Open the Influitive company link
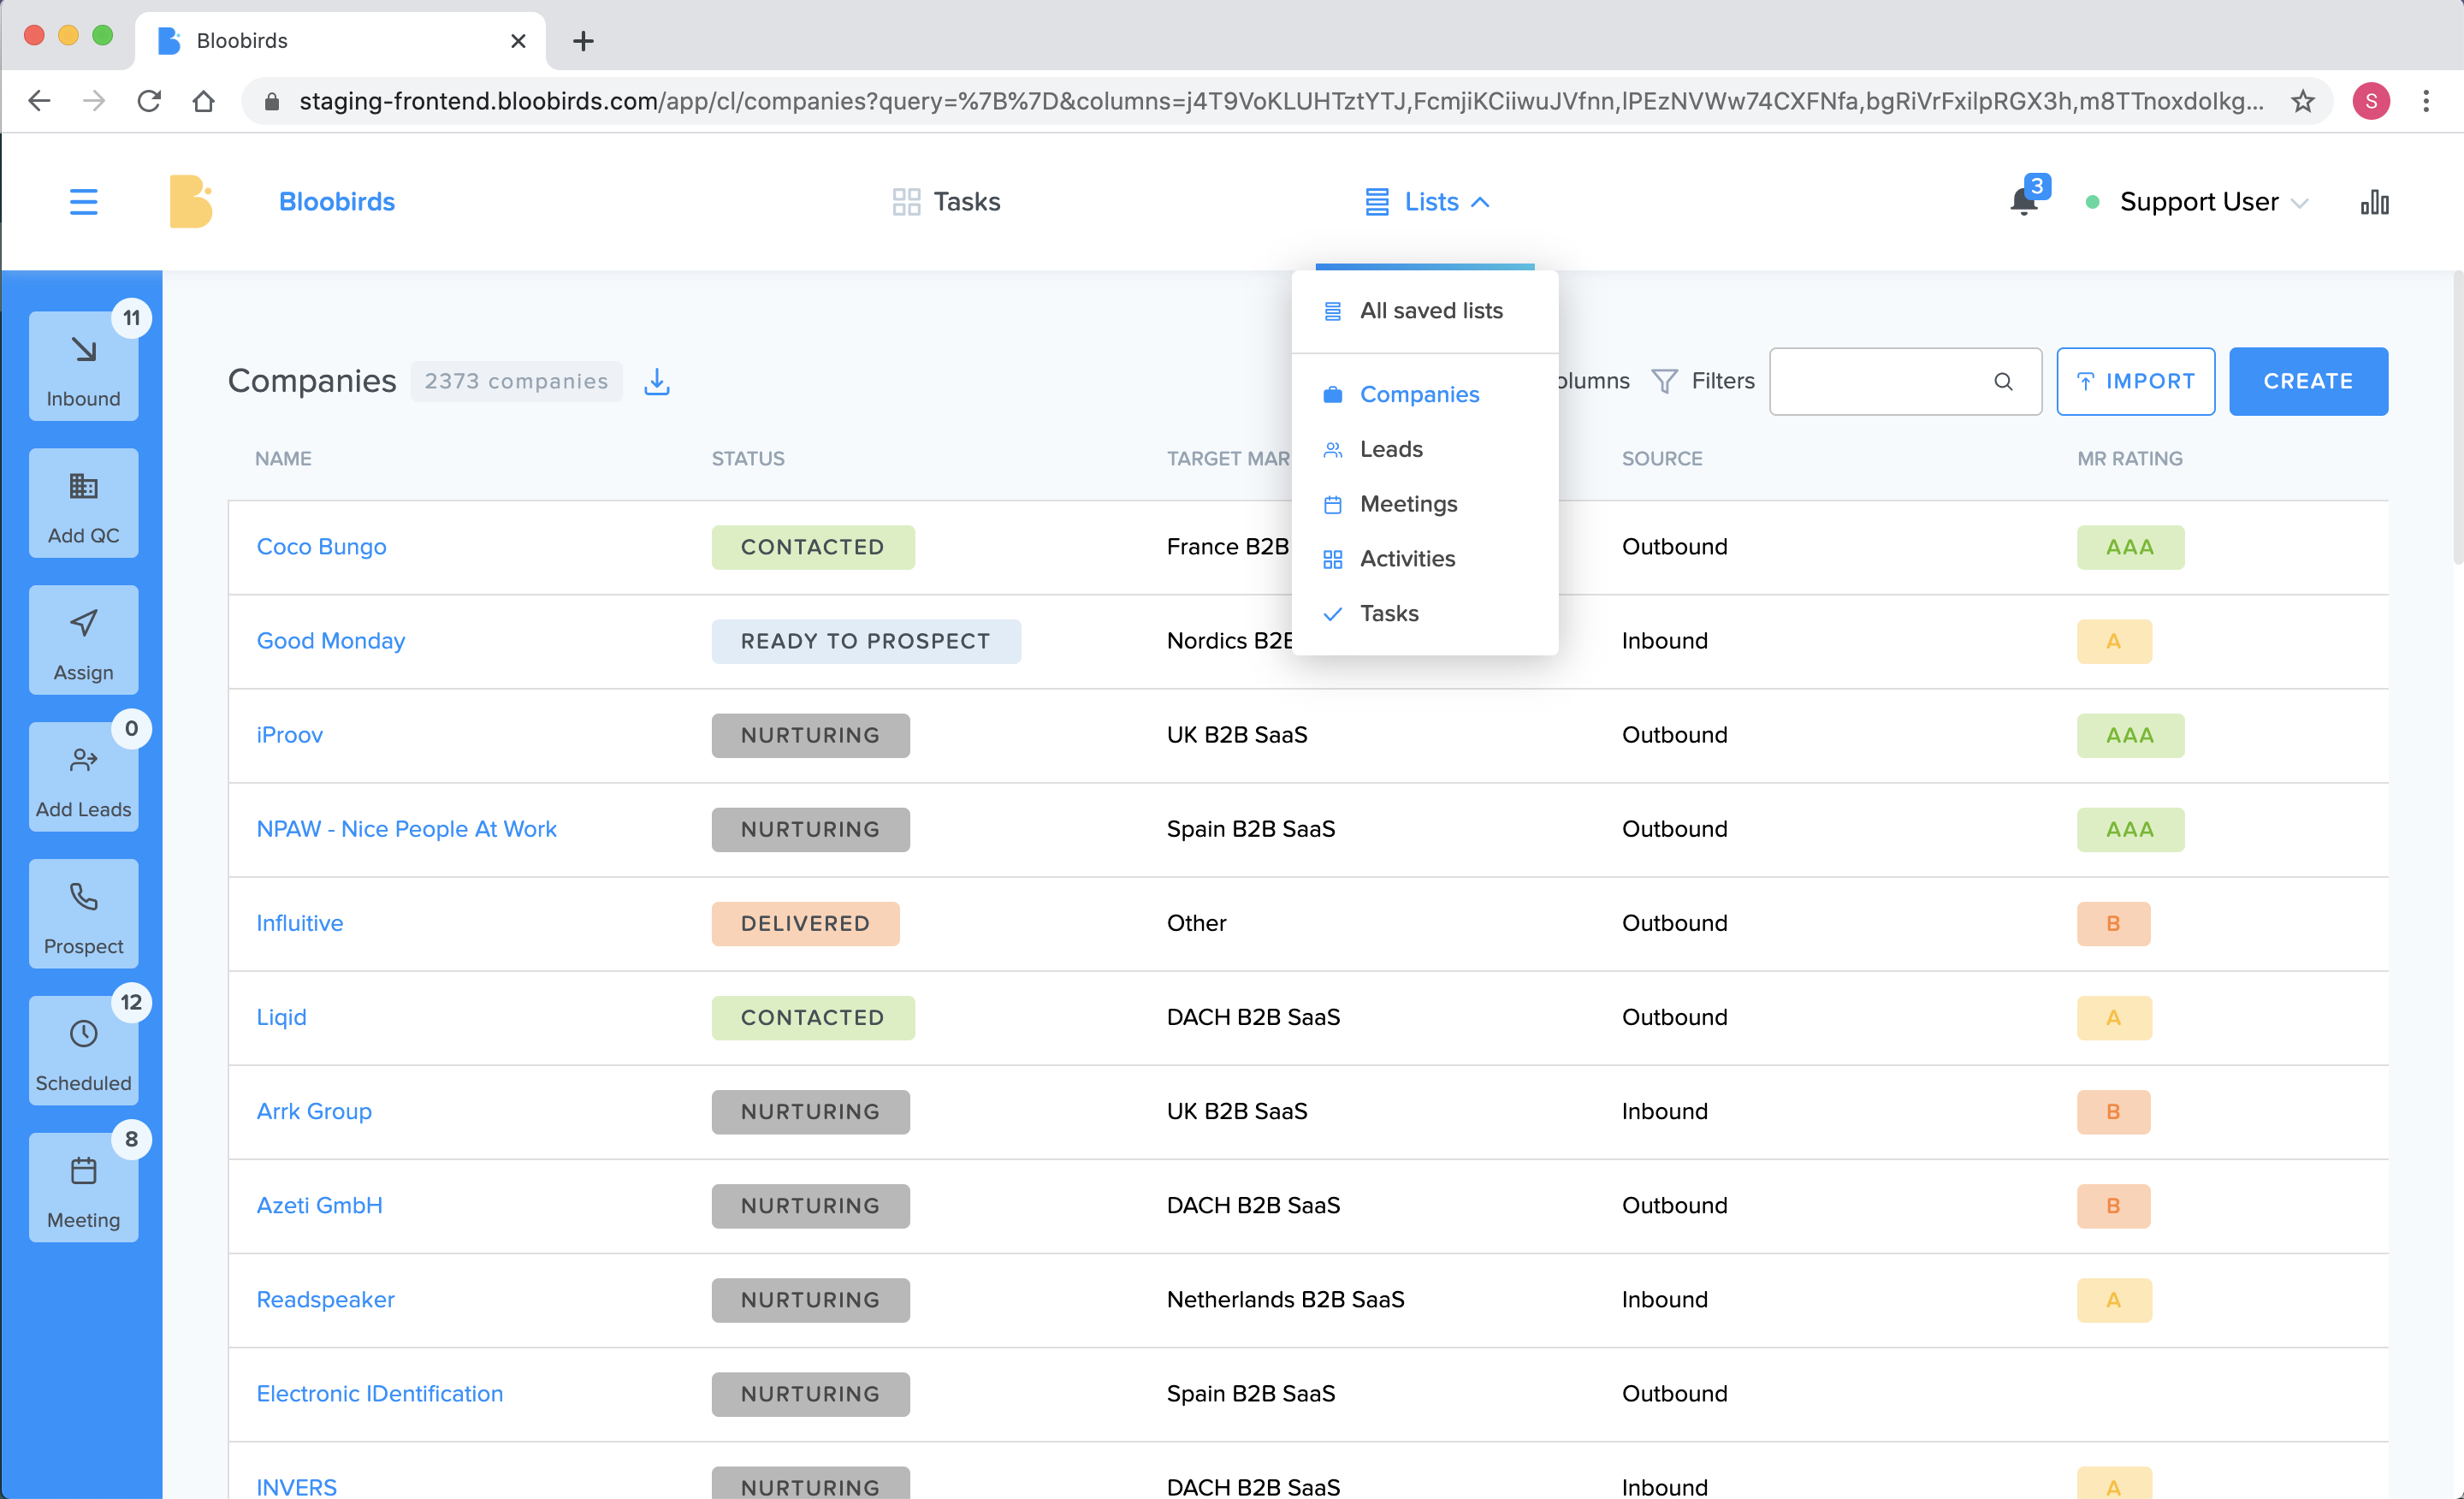This screenshot has height=1499, width=2464. coord(299,923)
